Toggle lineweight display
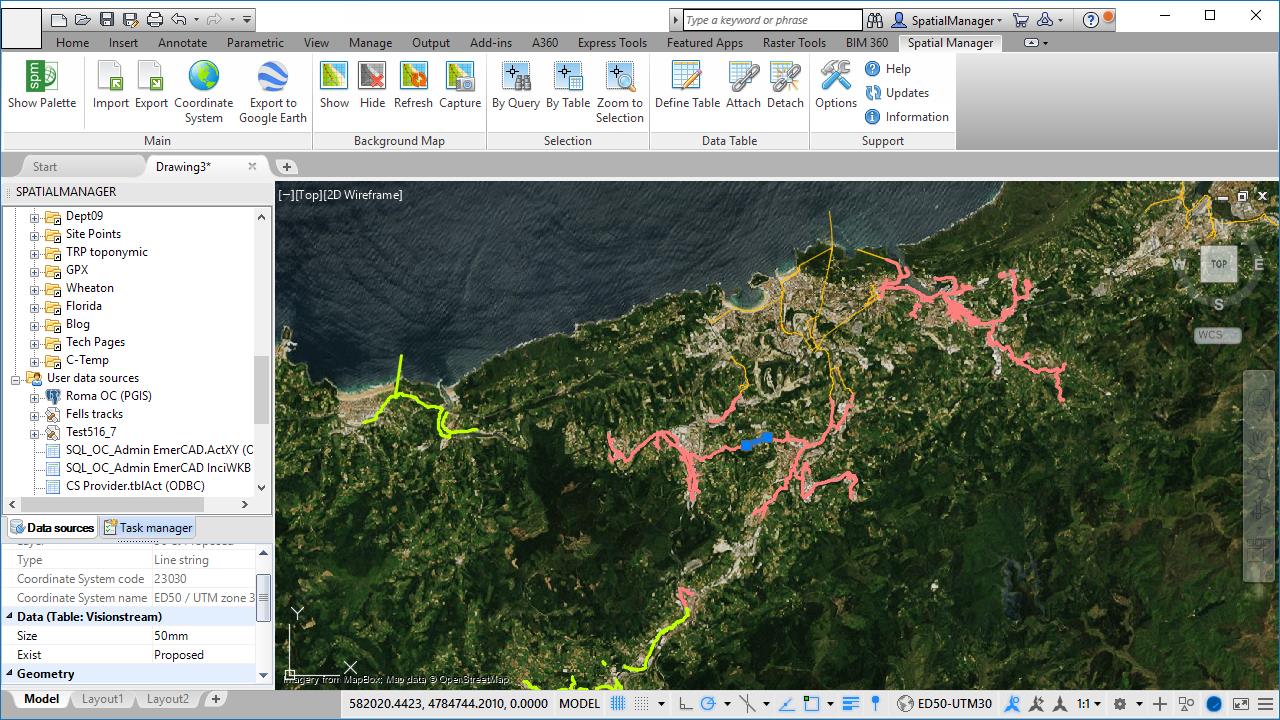 click(851, 703)
